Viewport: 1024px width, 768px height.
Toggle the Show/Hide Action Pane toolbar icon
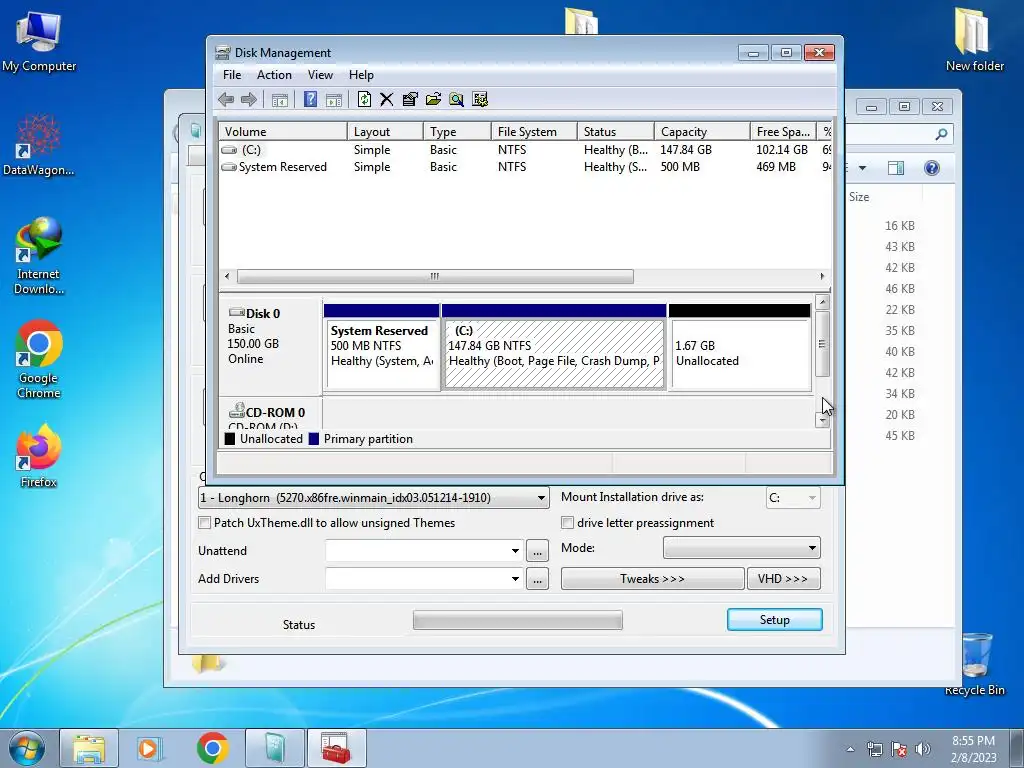click(x=334, y=100)
